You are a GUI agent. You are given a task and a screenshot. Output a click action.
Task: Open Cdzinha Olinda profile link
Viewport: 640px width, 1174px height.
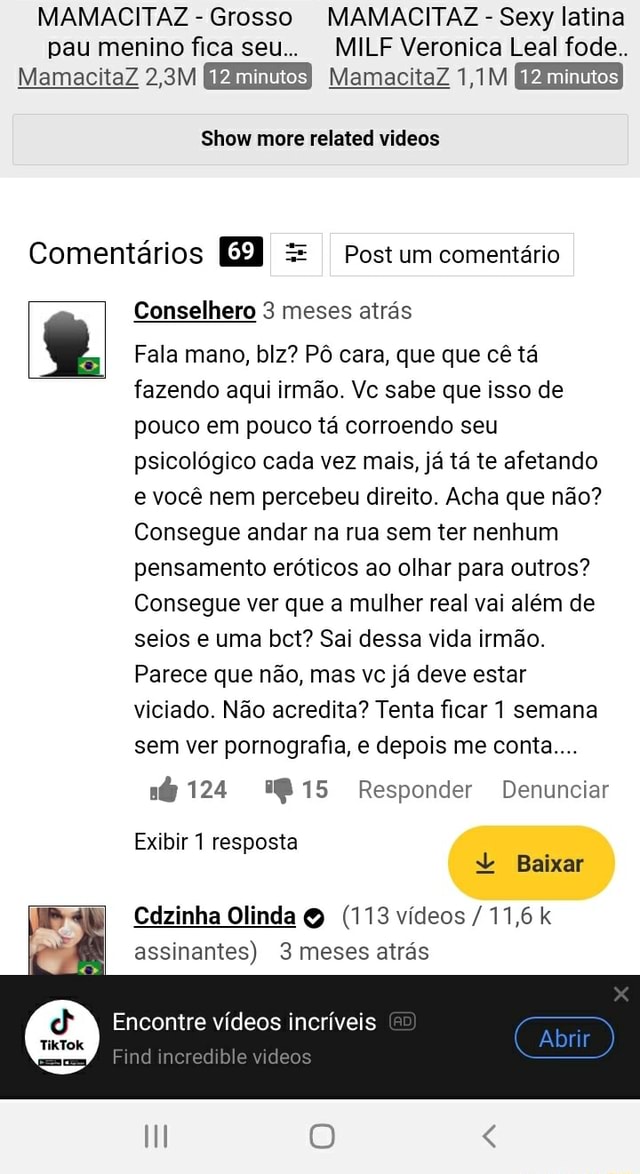point(215,916)
